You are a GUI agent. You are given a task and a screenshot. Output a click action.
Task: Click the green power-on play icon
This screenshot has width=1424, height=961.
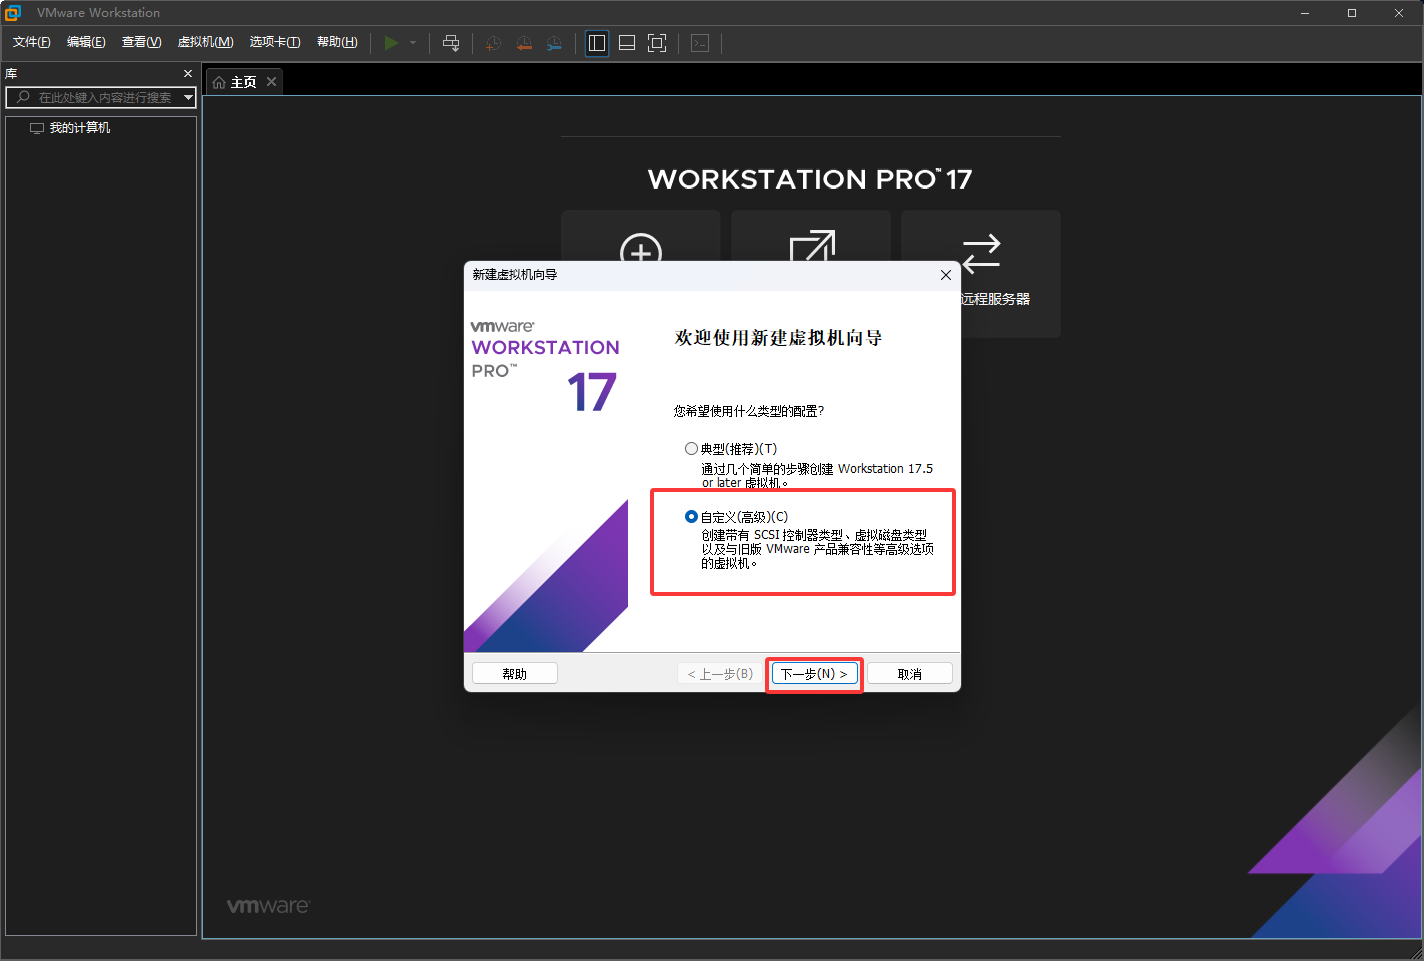[x=392, y=43]
